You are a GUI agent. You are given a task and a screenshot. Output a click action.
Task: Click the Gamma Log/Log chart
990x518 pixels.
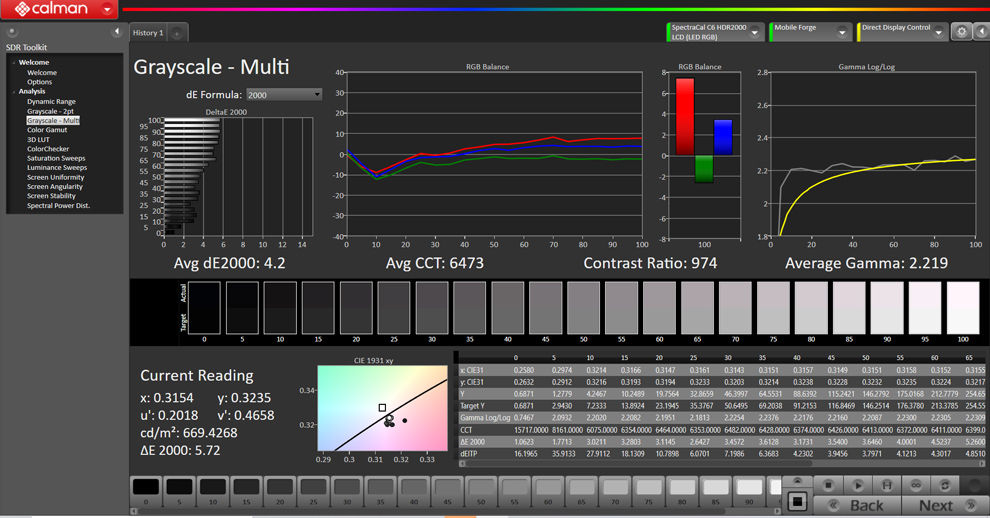(x=872, y=154)
